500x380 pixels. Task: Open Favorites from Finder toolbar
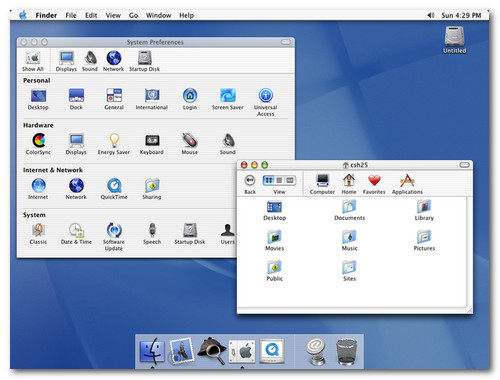pyautogui.click(x=374, y=184)
